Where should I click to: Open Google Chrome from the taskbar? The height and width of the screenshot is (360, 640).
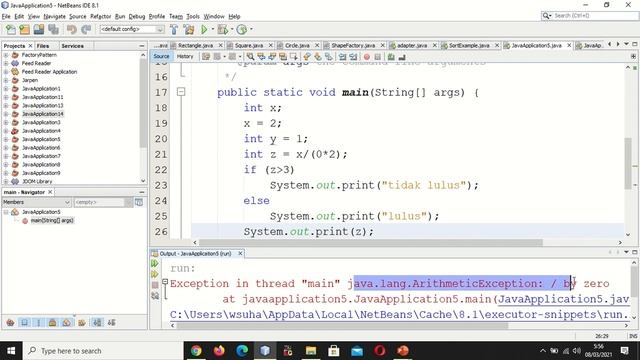[196, 351]
